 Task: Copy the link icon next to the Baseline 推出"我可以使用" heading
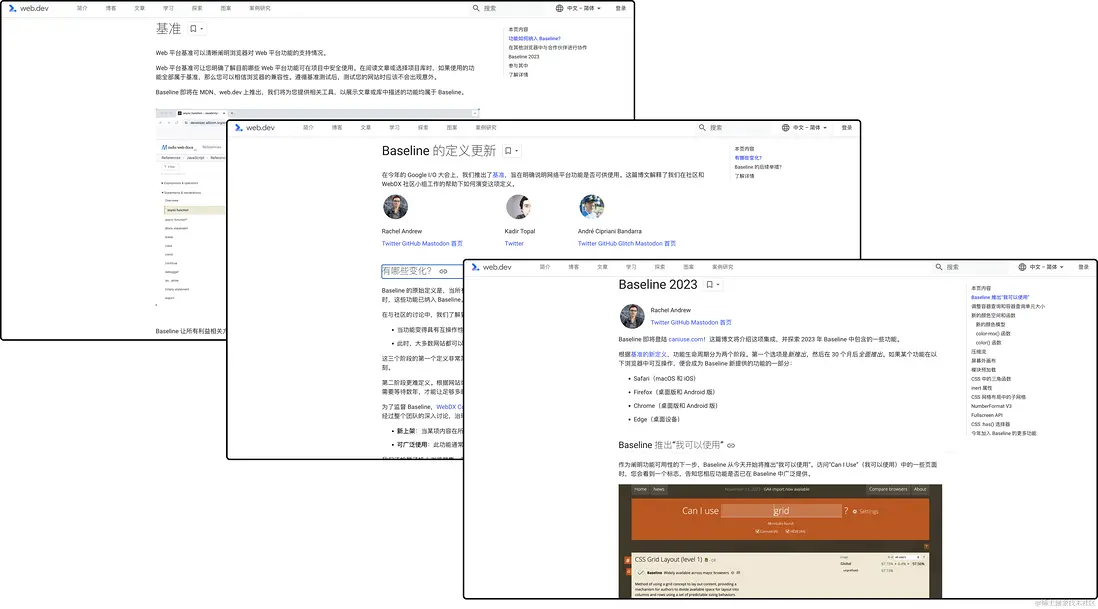click(731, 445)
